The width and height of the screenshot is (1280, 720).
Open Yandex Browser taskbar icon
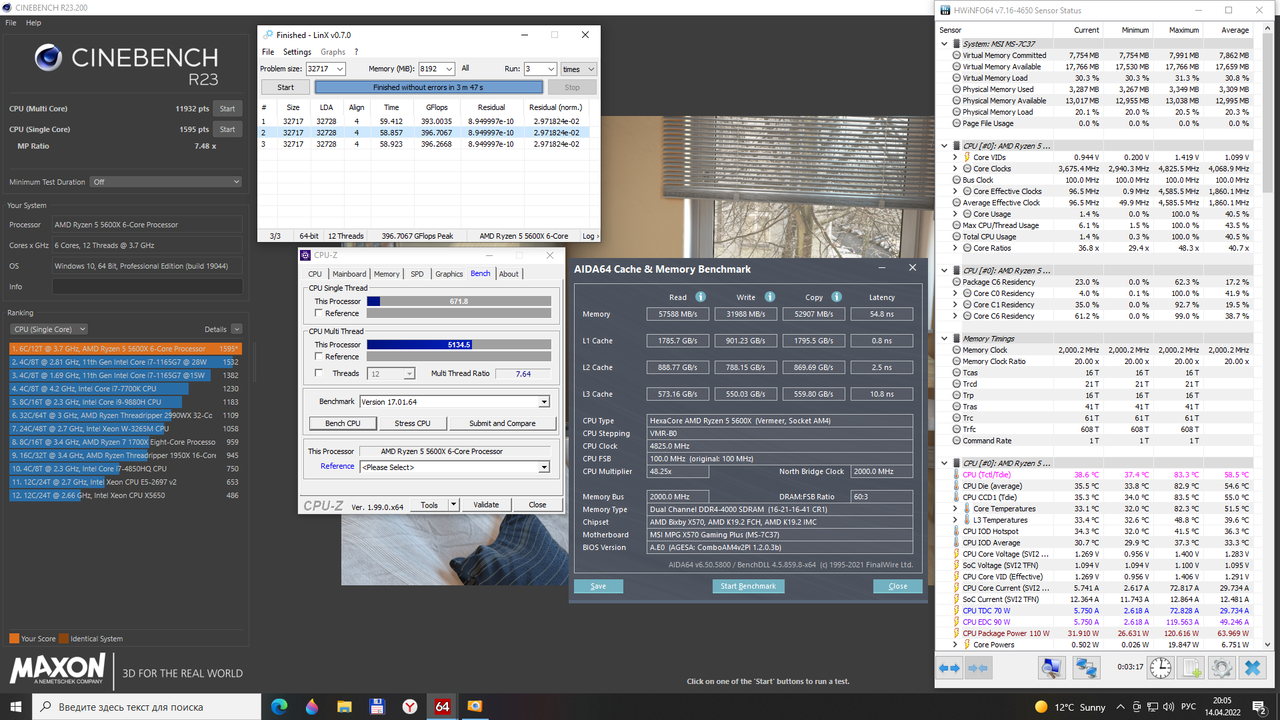pos(410,706)
